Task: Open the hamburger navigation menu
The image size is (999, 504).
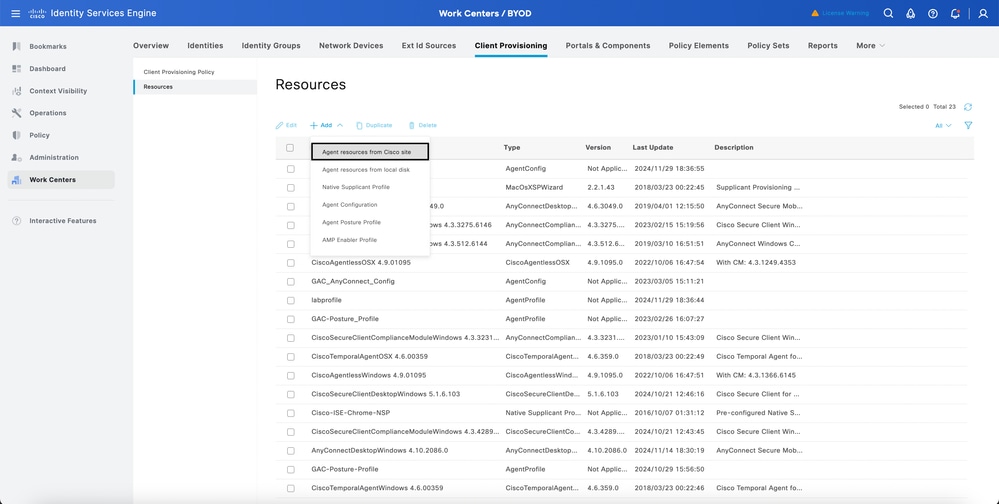Action: tap(15, 13)
